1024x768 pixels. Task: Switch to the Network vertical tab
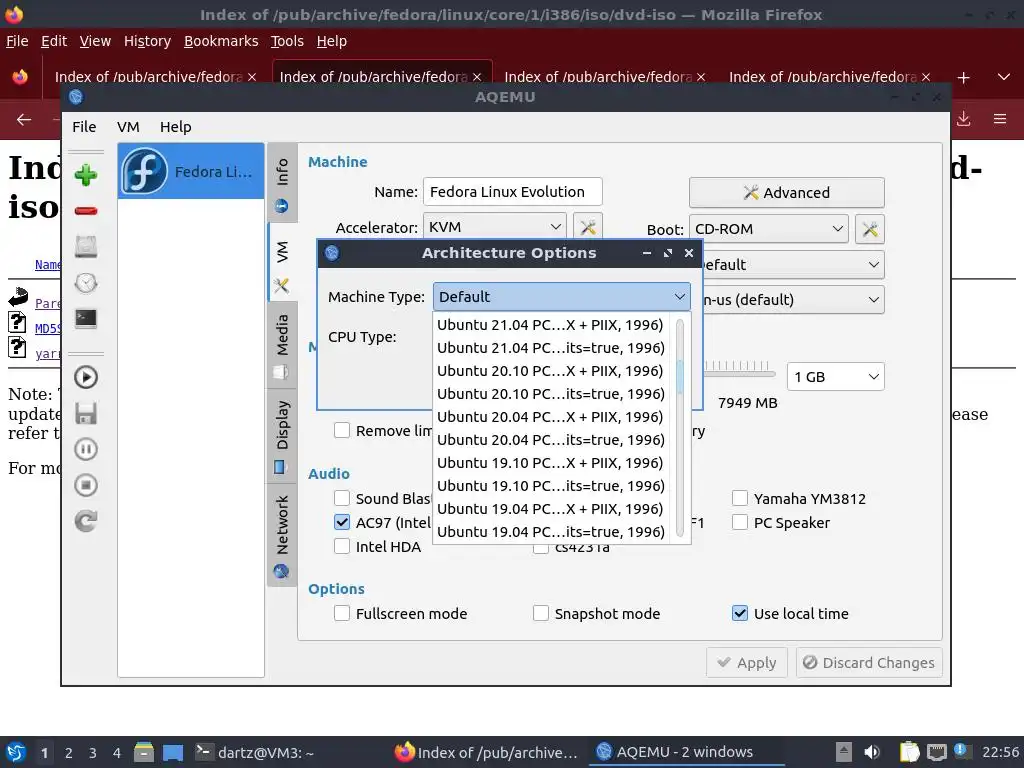pyautogui.click(x=282, y=536)
